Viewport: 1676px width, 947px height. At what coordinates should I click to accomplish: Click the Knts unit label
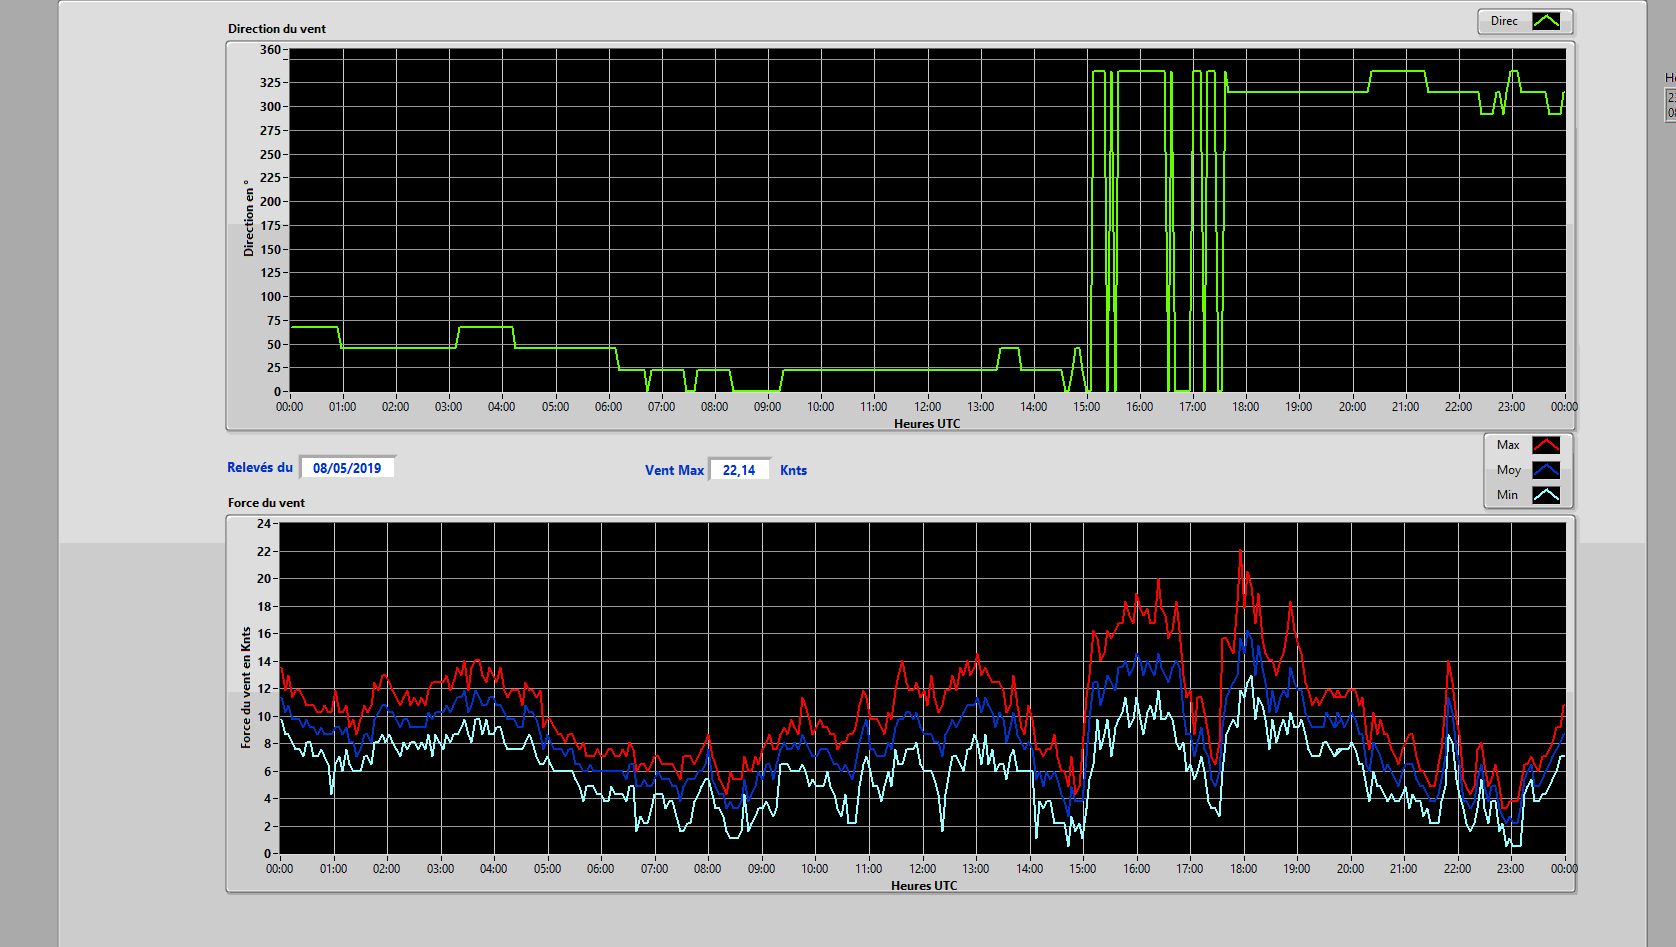793,470
